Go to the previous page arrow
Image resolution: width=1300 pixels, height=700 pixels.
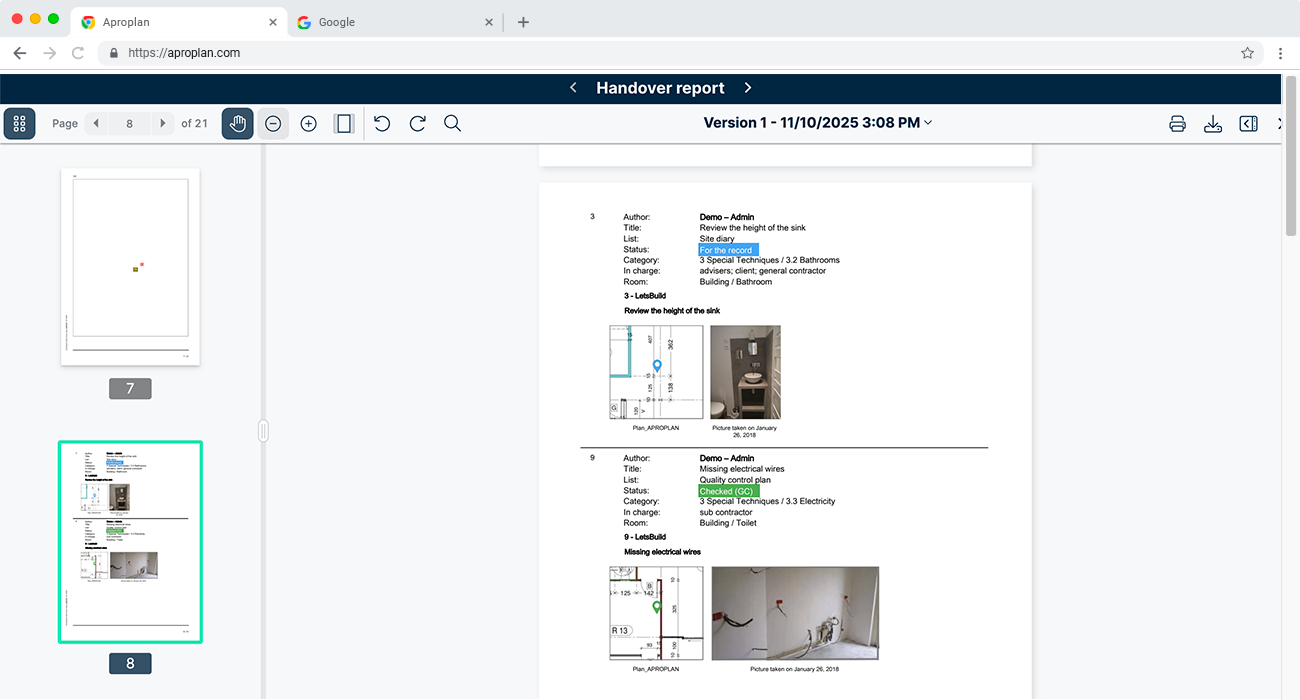pos(96,124)
